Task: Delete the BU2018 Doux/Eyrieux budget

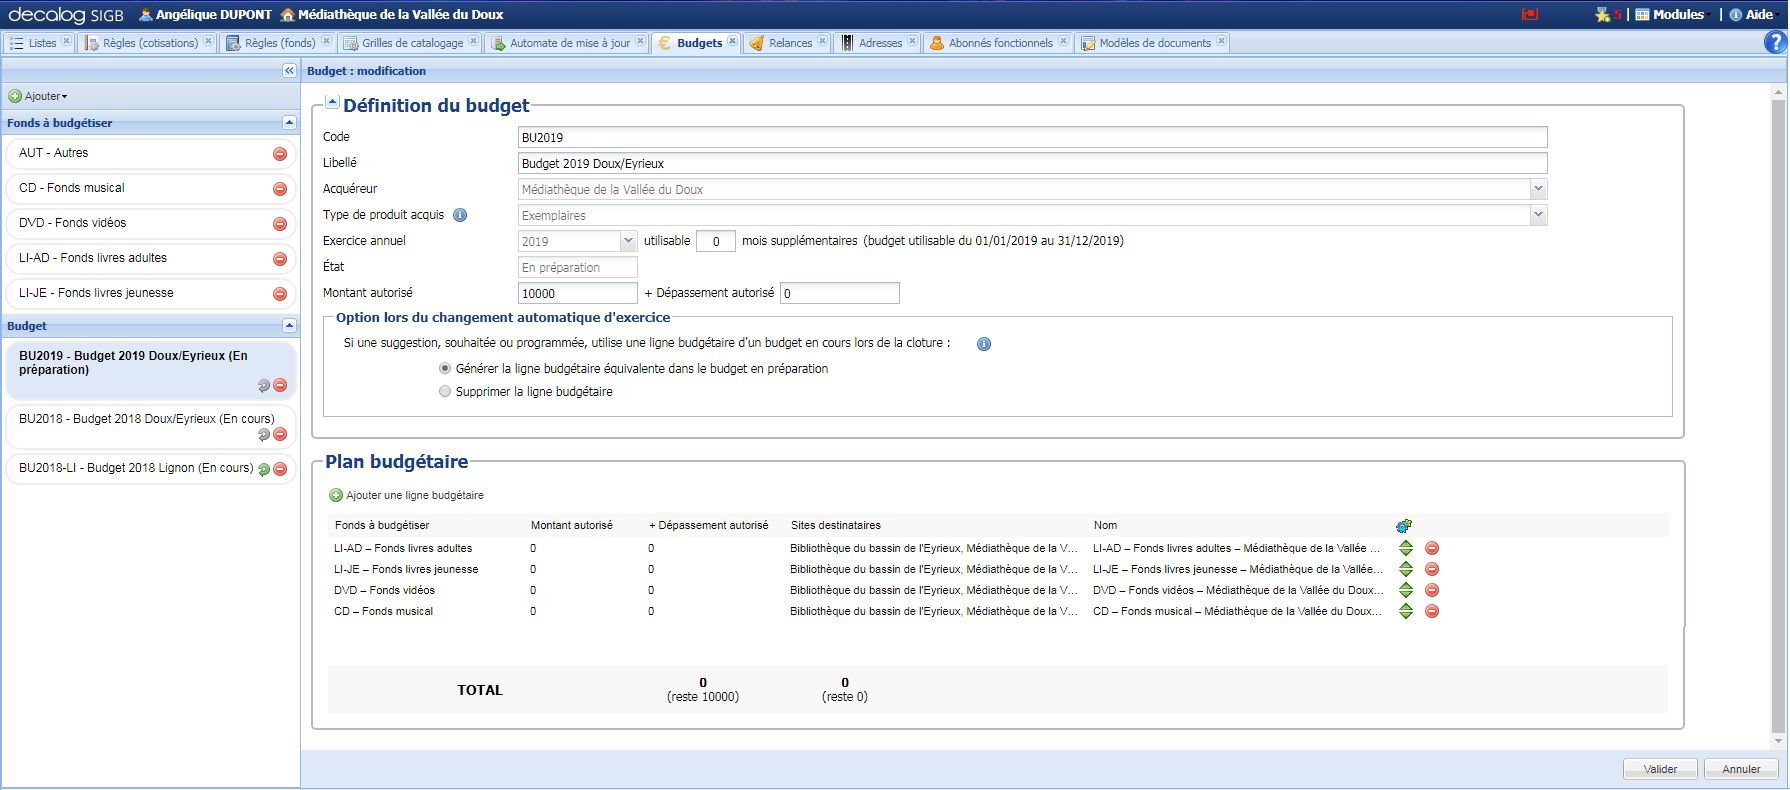Action: tap(280, 435)
